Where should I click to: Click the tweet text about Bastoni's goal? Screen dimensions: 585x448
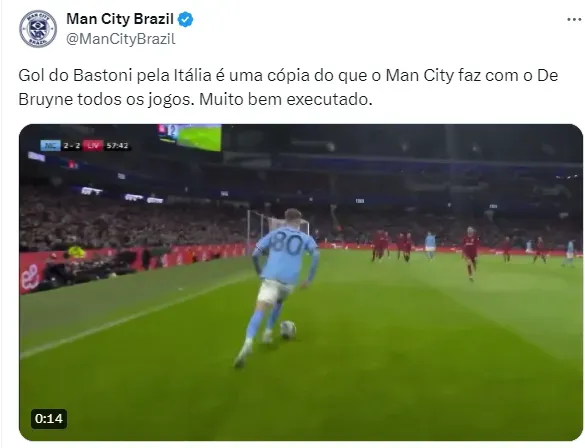tap(288, 87)
